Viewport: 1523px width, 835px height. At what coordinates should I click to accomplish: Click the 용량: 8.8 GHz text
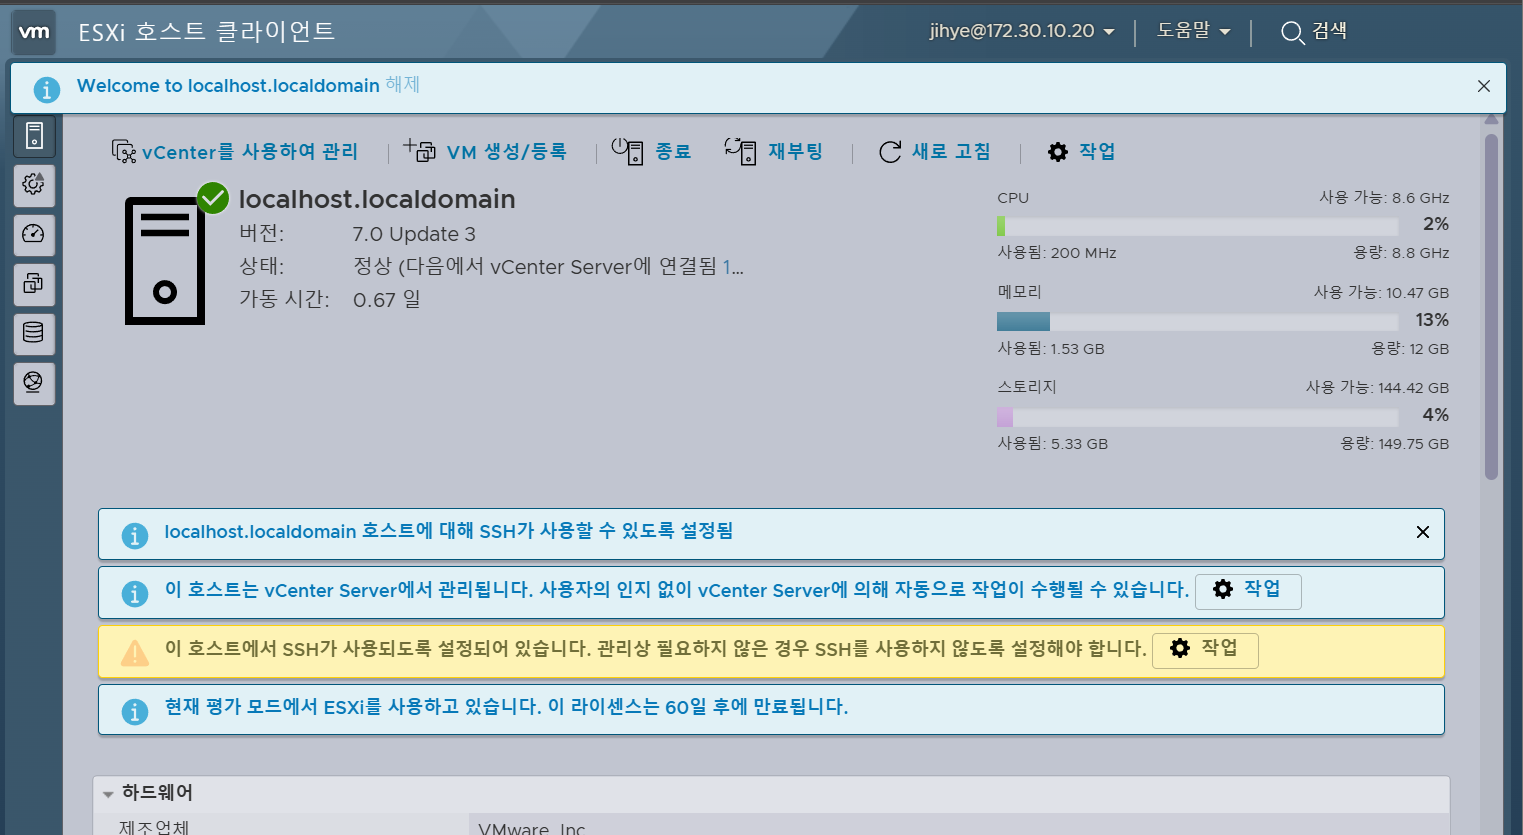[x=1401, y=253]
